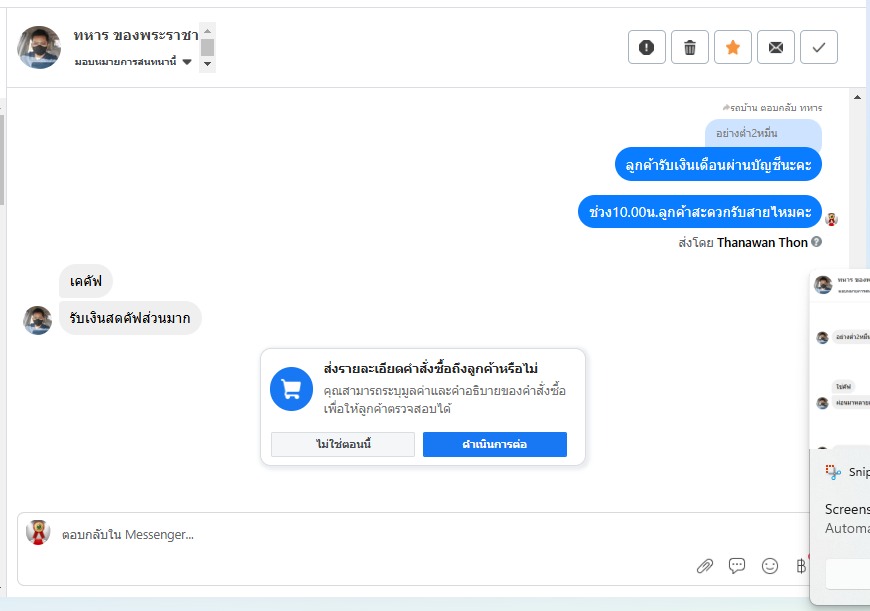Click page avatar next to reply box
This screenshot has height=611, width=870.
pyautogui.click(x=38, y=532)
